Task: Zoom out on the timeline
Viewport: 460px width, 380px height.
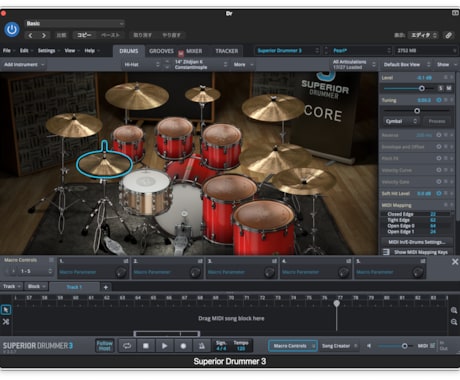Action: click(454, 322)
